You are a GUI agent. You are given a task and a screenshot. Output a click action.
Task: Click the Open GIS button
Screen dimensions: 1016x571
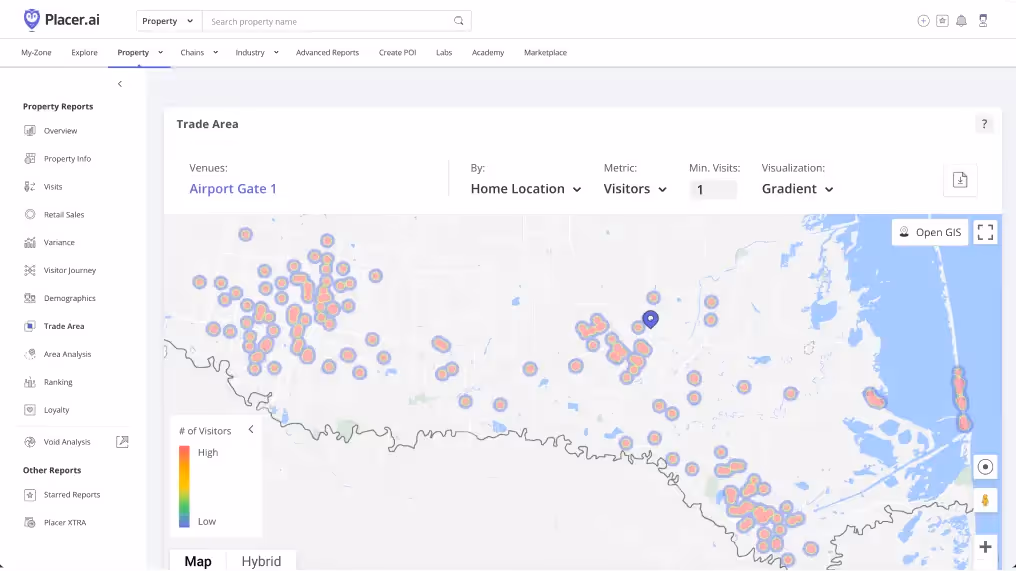pyautogui.click(x=930, y=232)
